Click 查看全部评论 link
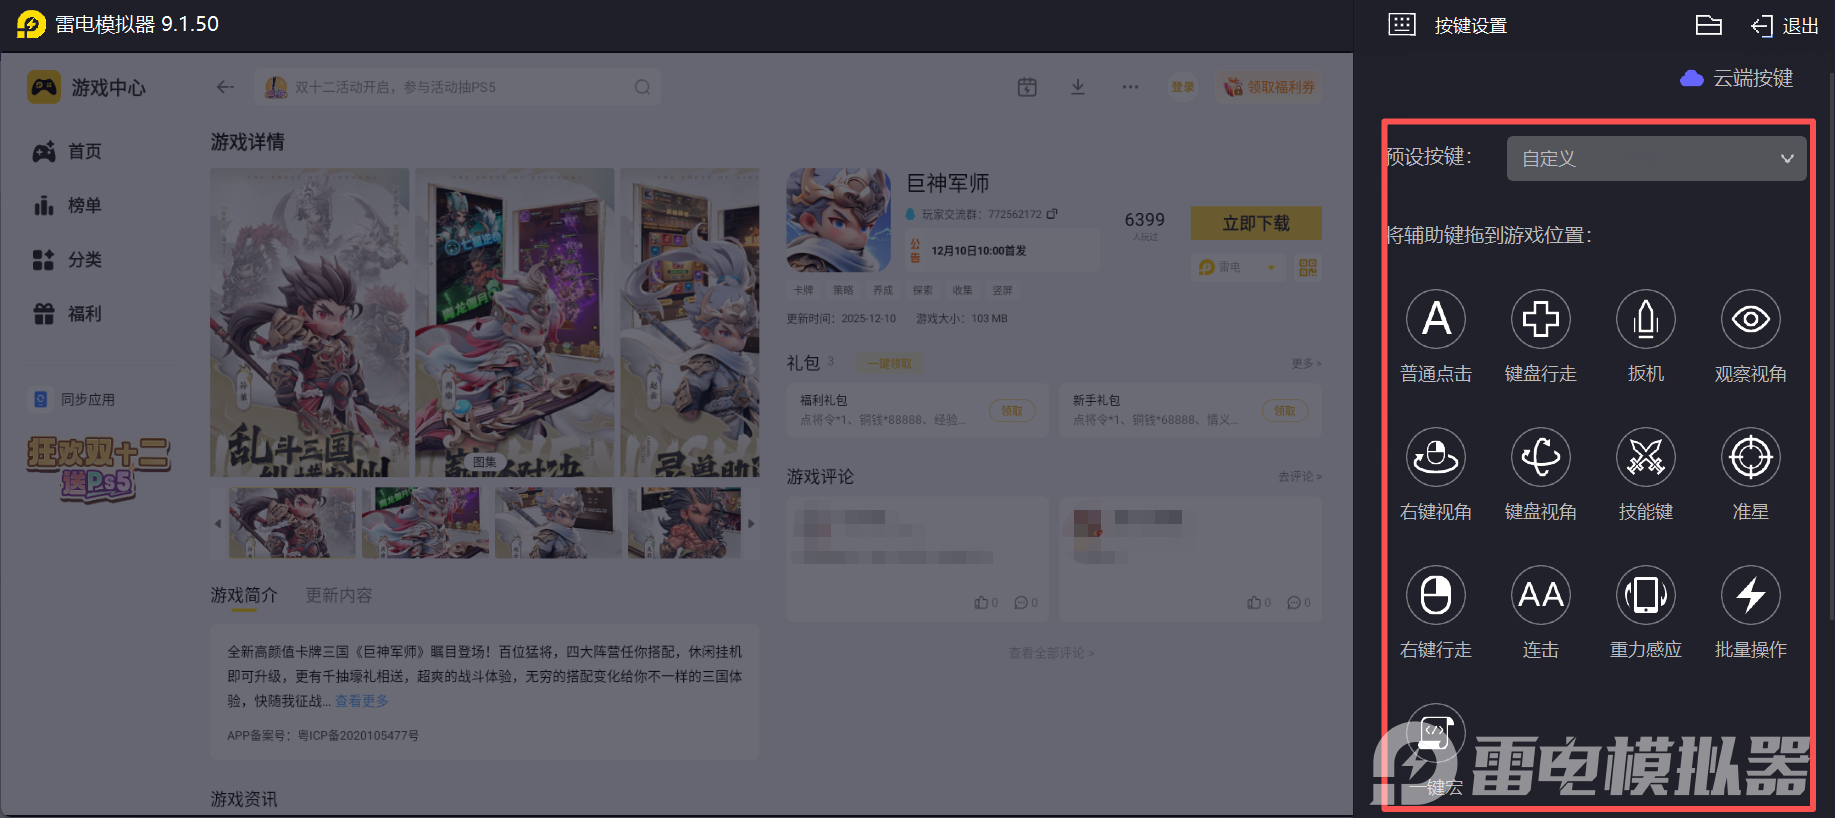 pyautogui.click(x=1051, y=653)
